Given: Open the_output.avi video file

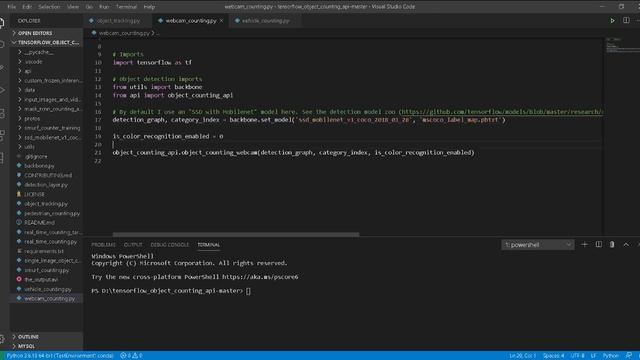Looking at the screenshot, I should [41, 280].
